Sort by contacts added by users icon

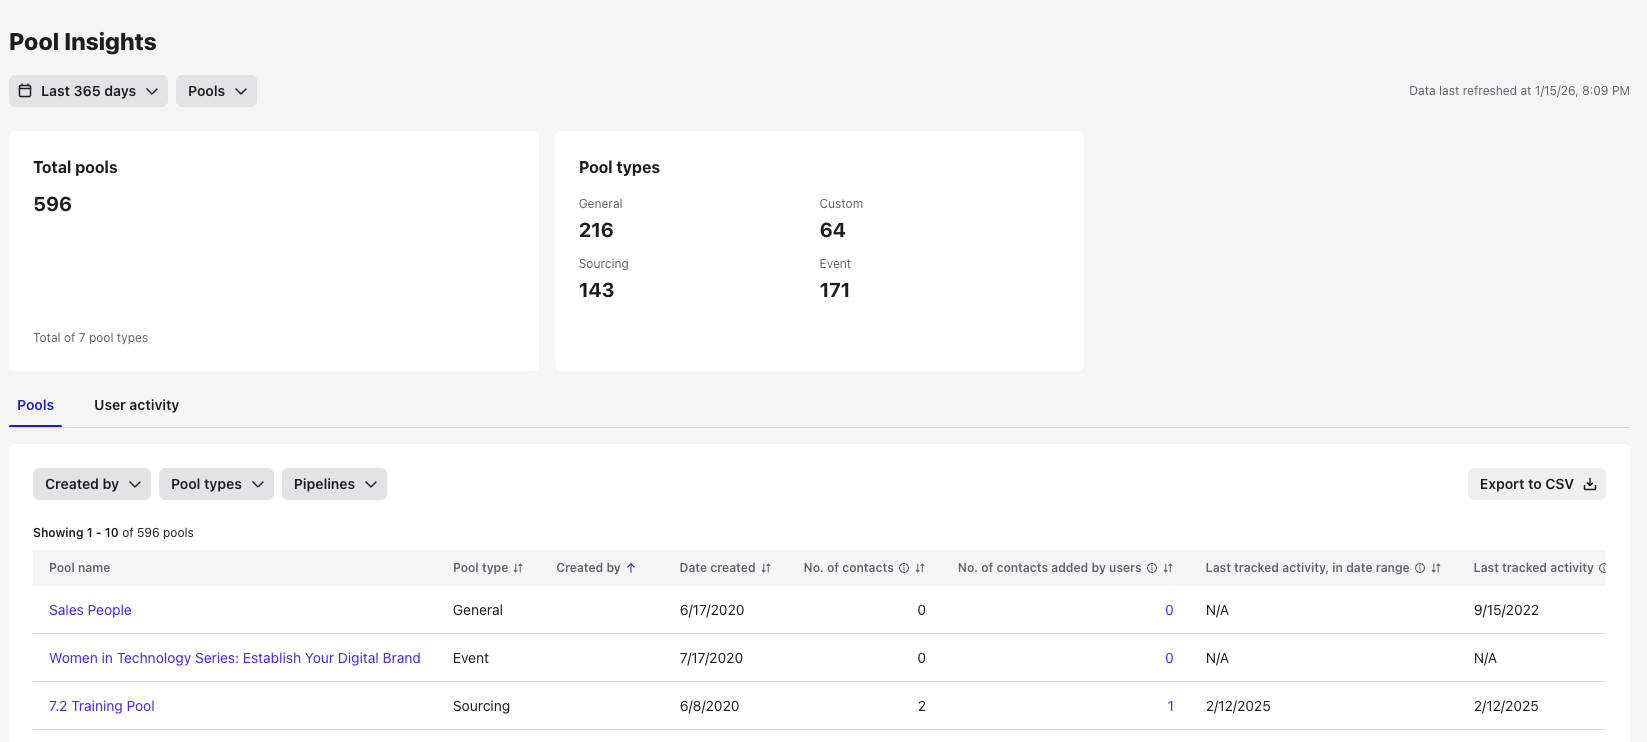point(1168,568)
